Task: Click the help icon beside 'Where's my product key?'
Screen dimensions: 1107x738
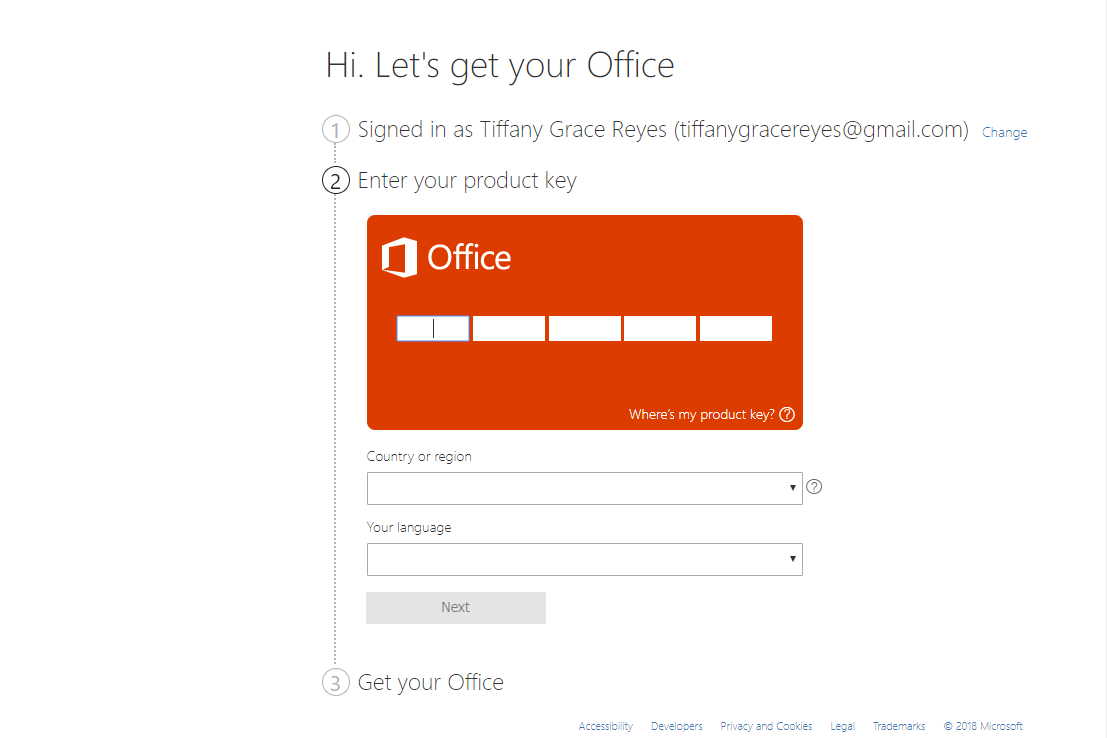Action: 787,415
